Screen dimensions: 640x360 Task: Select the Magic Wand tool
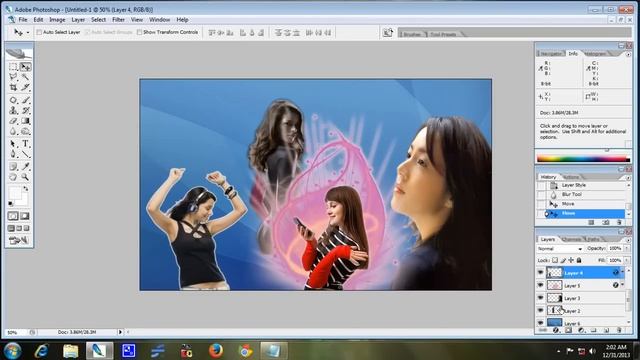[25, 77]
